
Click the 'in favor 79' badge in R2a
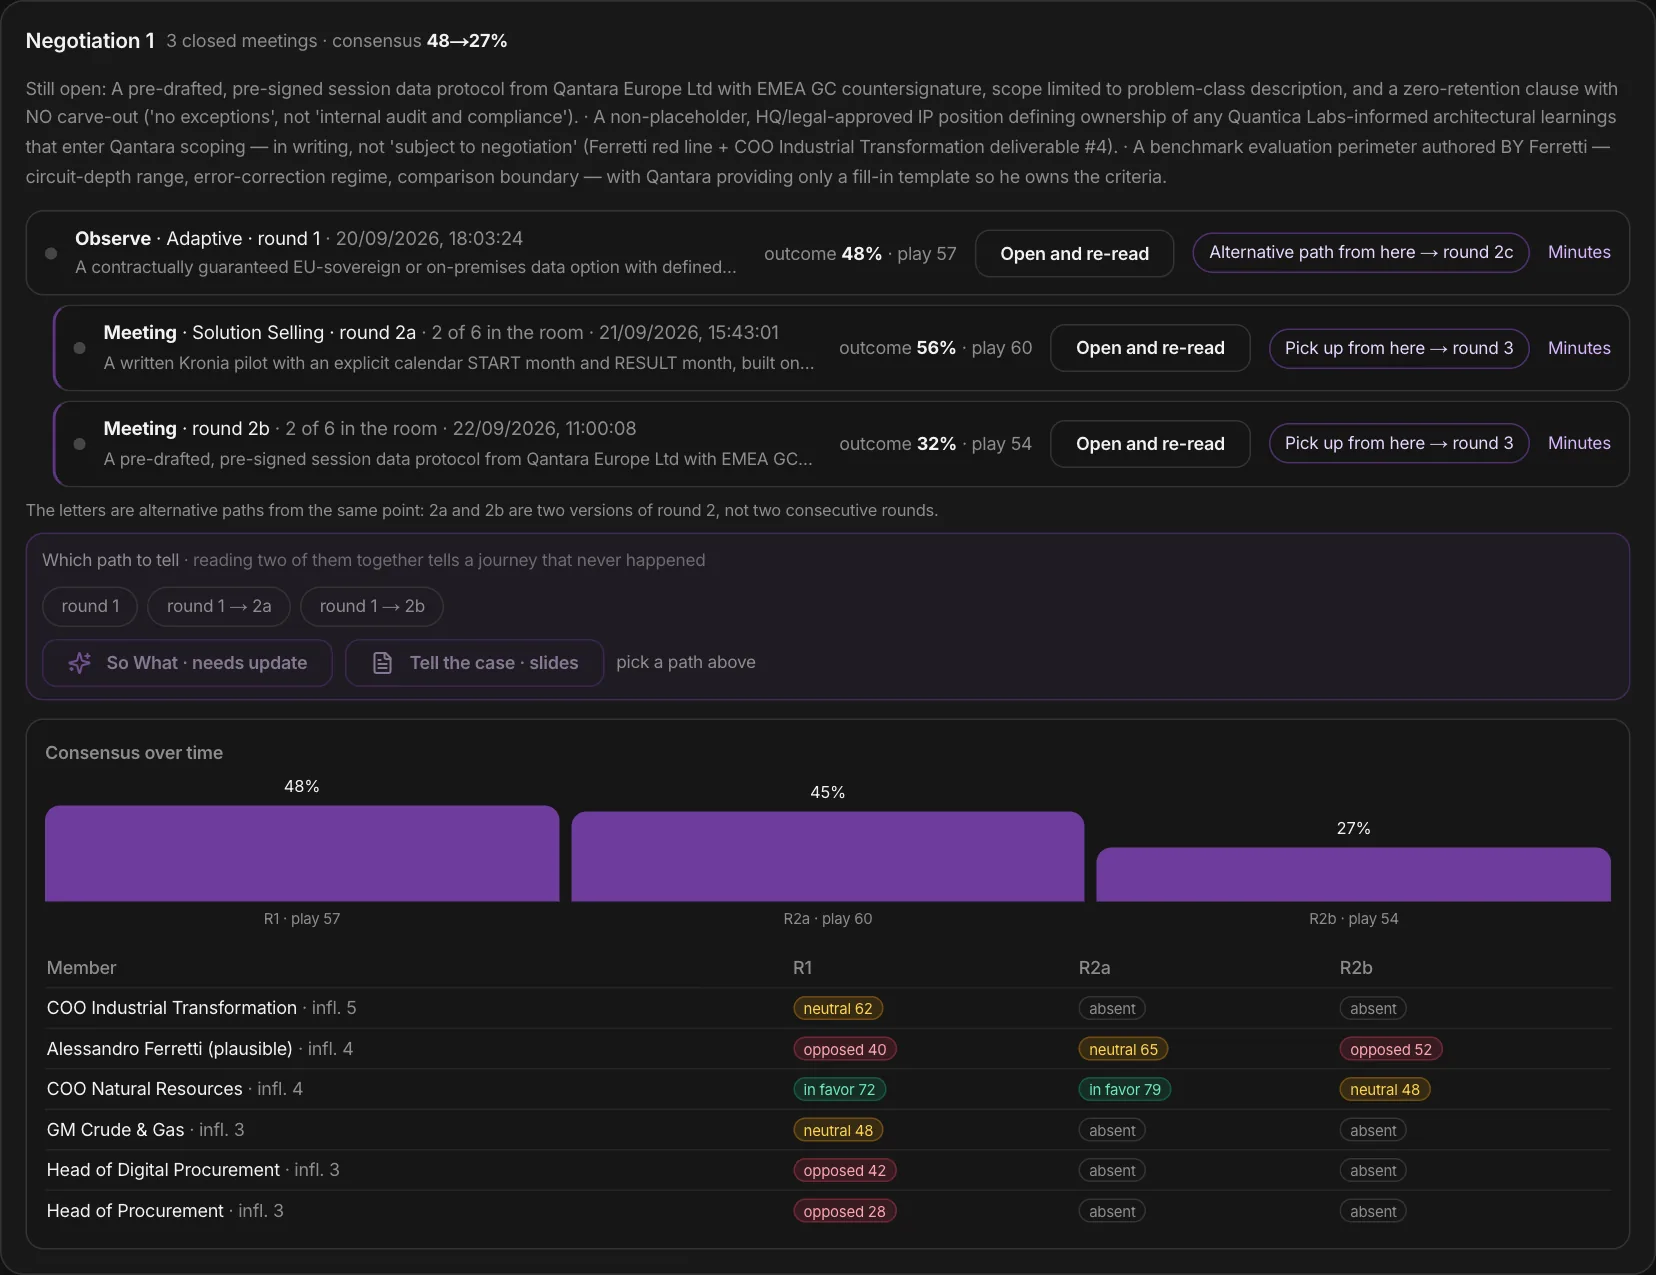coord(1125,1089)
